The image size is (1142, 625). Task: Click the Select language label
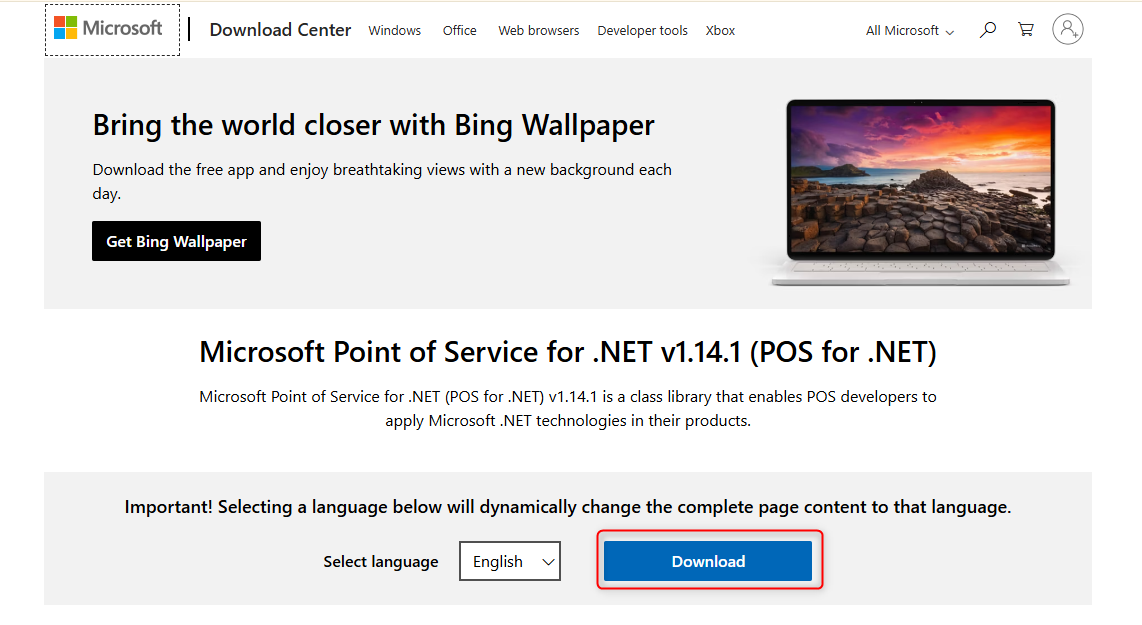380,562
